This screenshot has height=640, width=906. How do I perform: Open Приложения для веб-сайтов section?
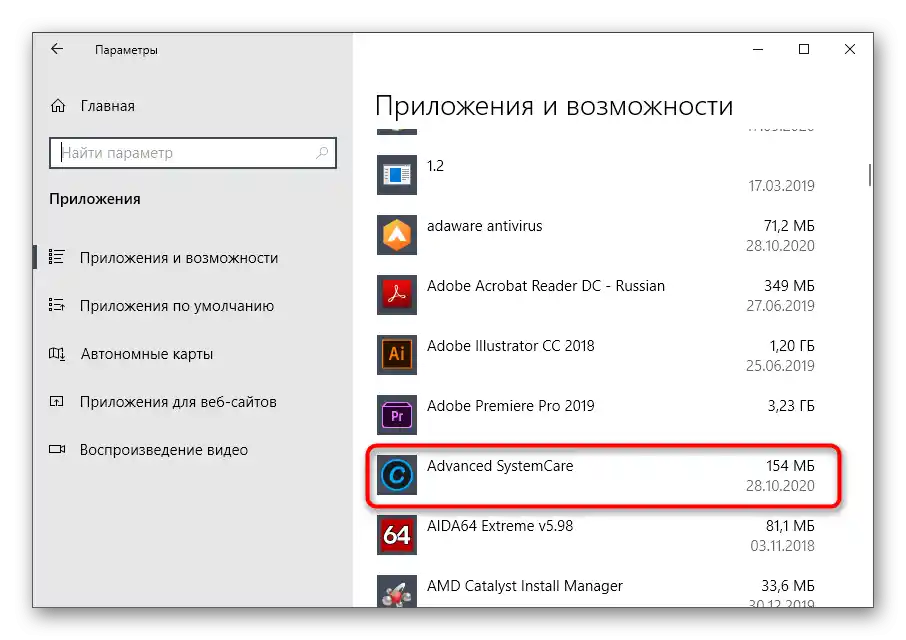178,402
